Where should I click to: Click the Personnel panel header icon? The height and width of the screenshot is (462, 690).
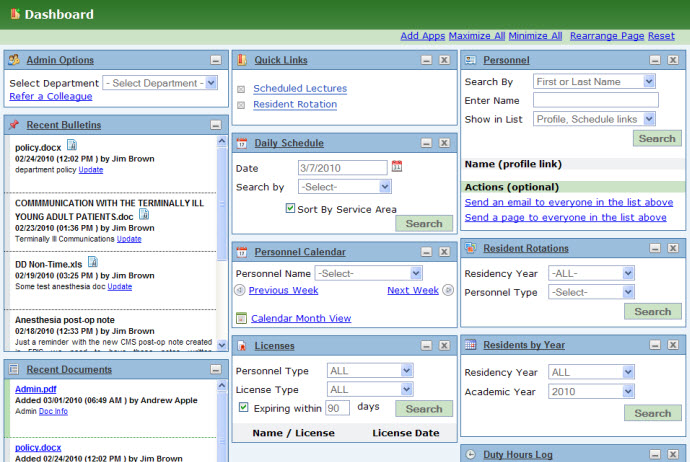click(470, 60)
